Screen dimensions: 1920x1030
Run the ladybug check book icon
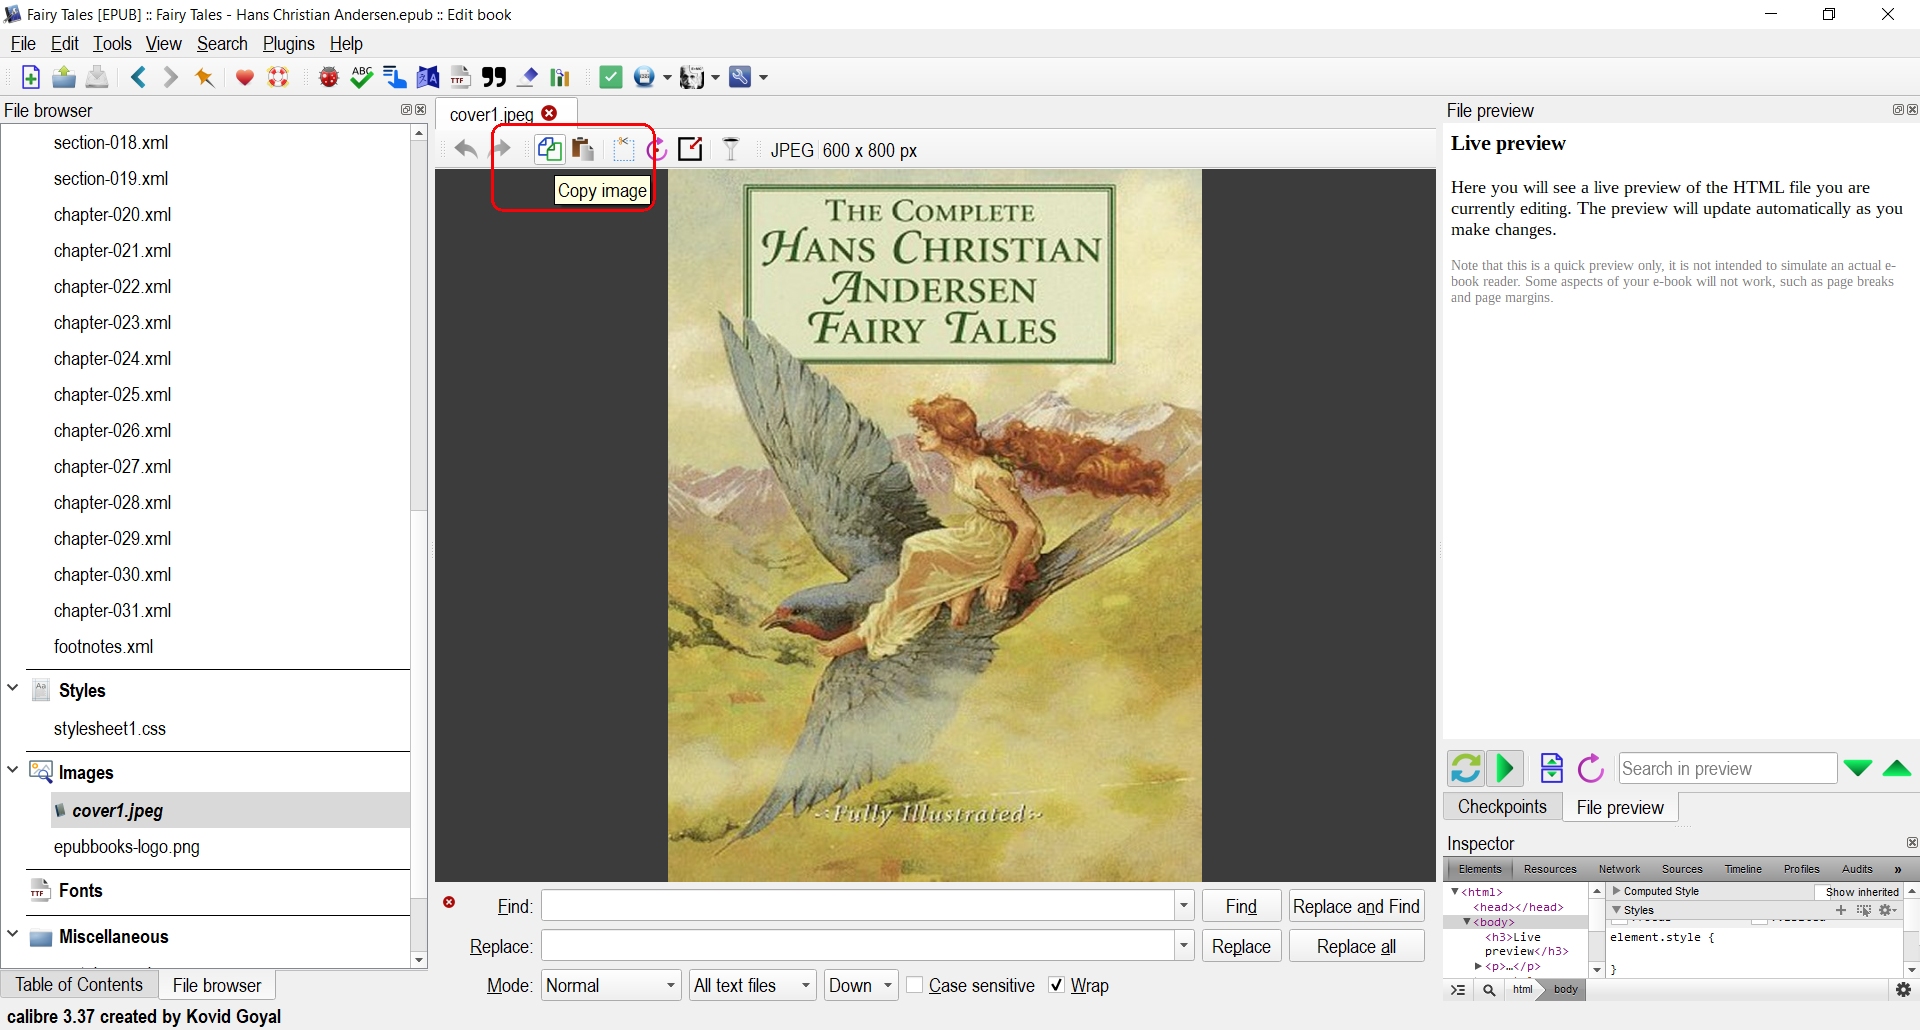coord(328,77)
